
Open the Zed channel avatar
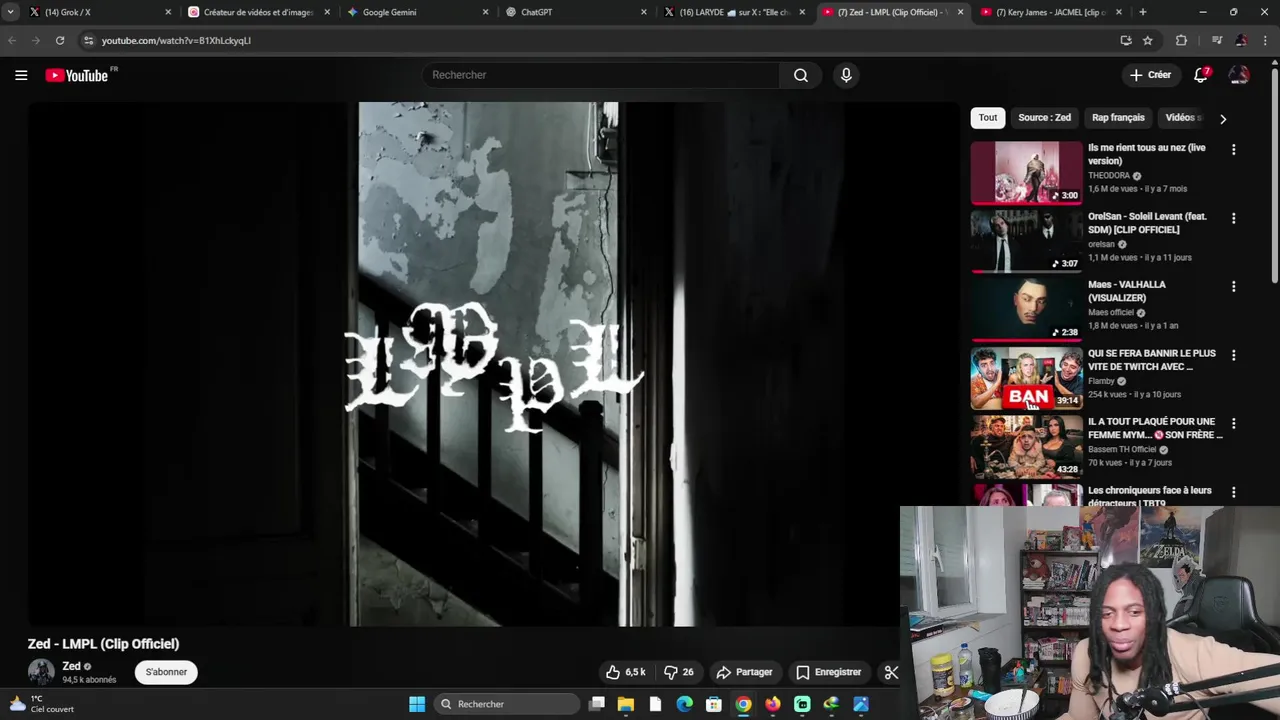point(41,672)
